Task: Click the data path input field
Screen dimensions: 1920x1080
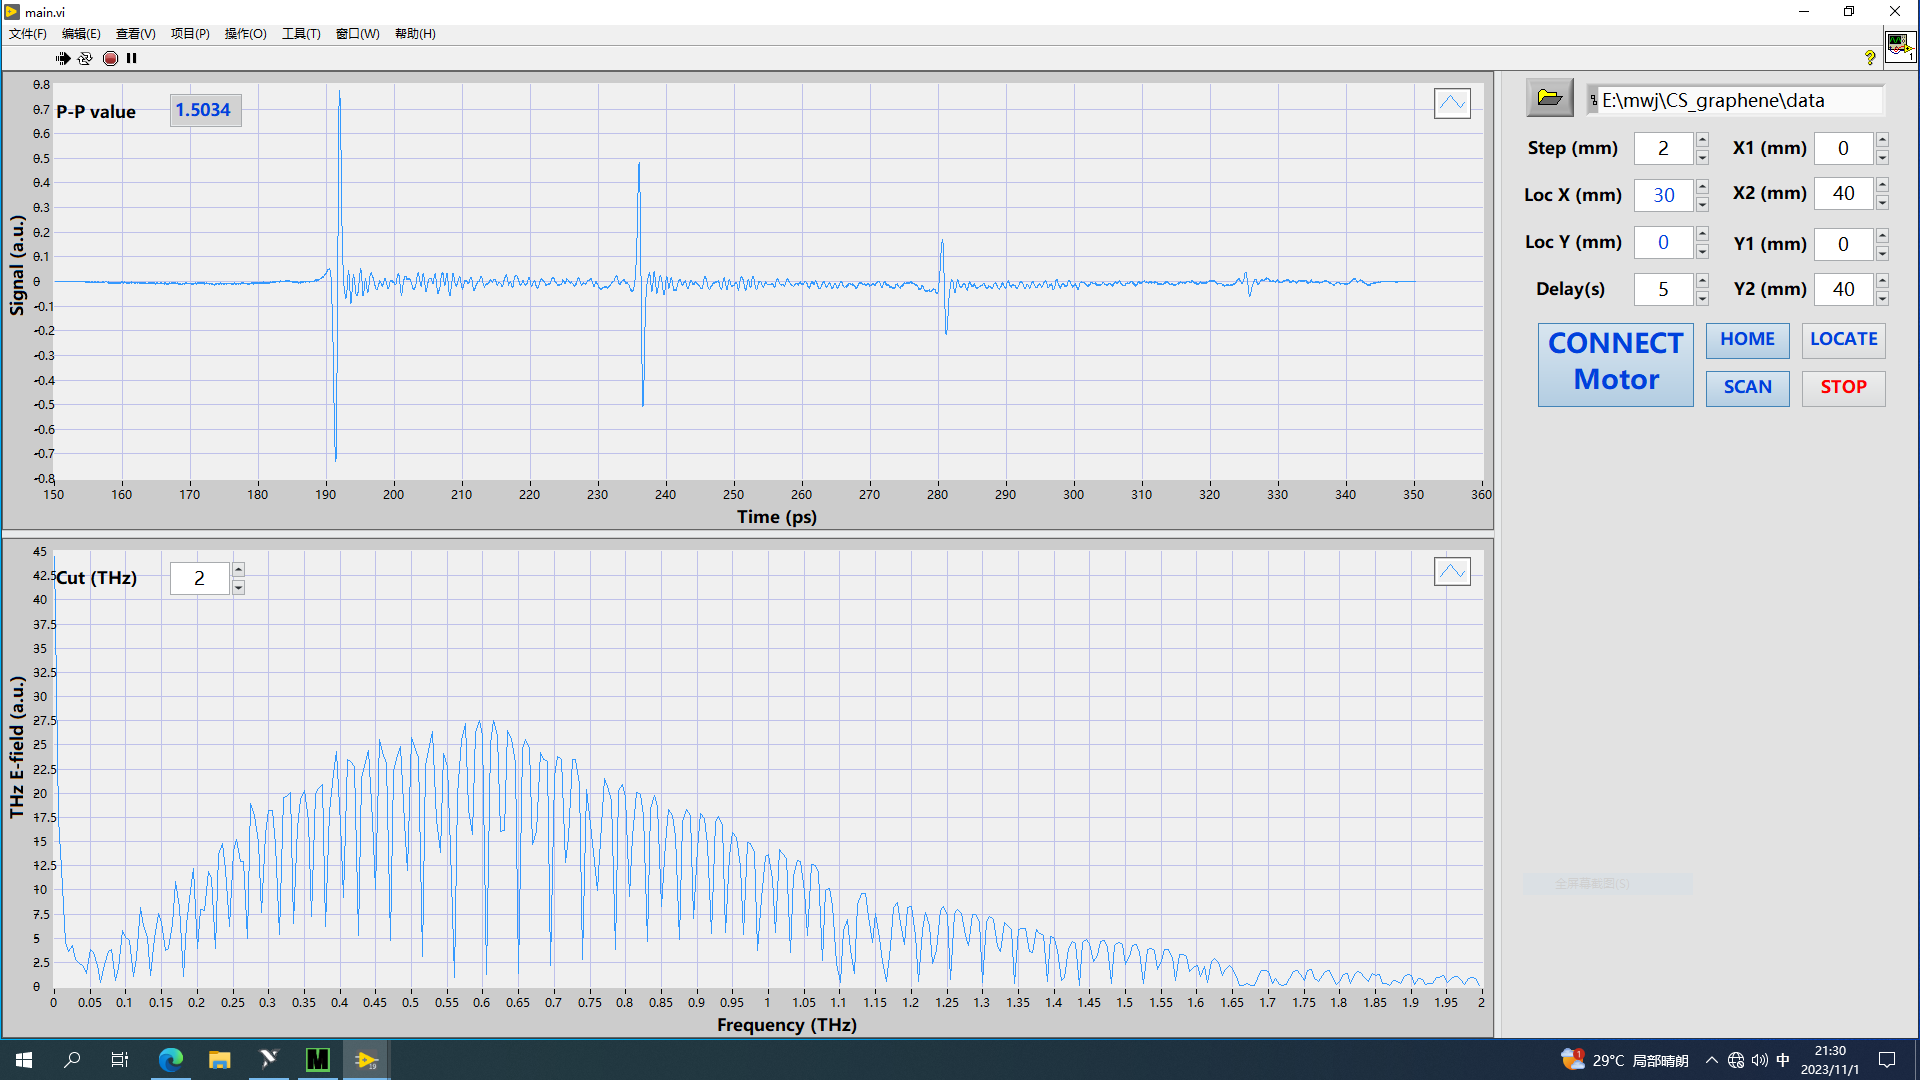Action: (x=1740, y=100)
